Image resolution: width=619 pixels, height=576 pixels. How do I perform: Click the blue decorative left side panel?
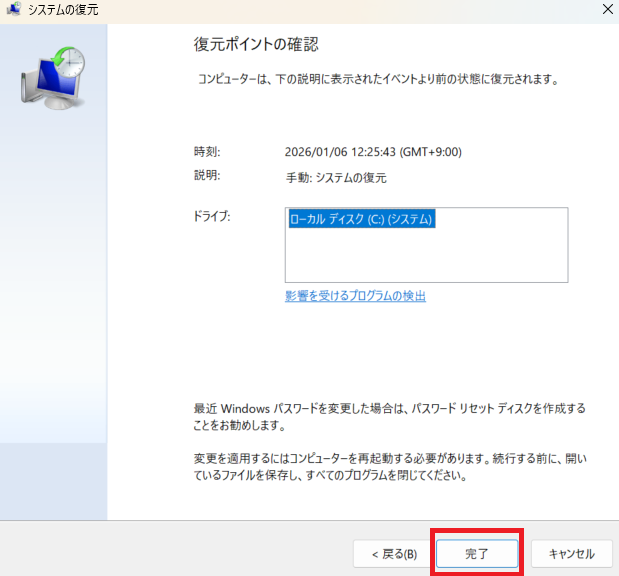click(x=53, y=300)
